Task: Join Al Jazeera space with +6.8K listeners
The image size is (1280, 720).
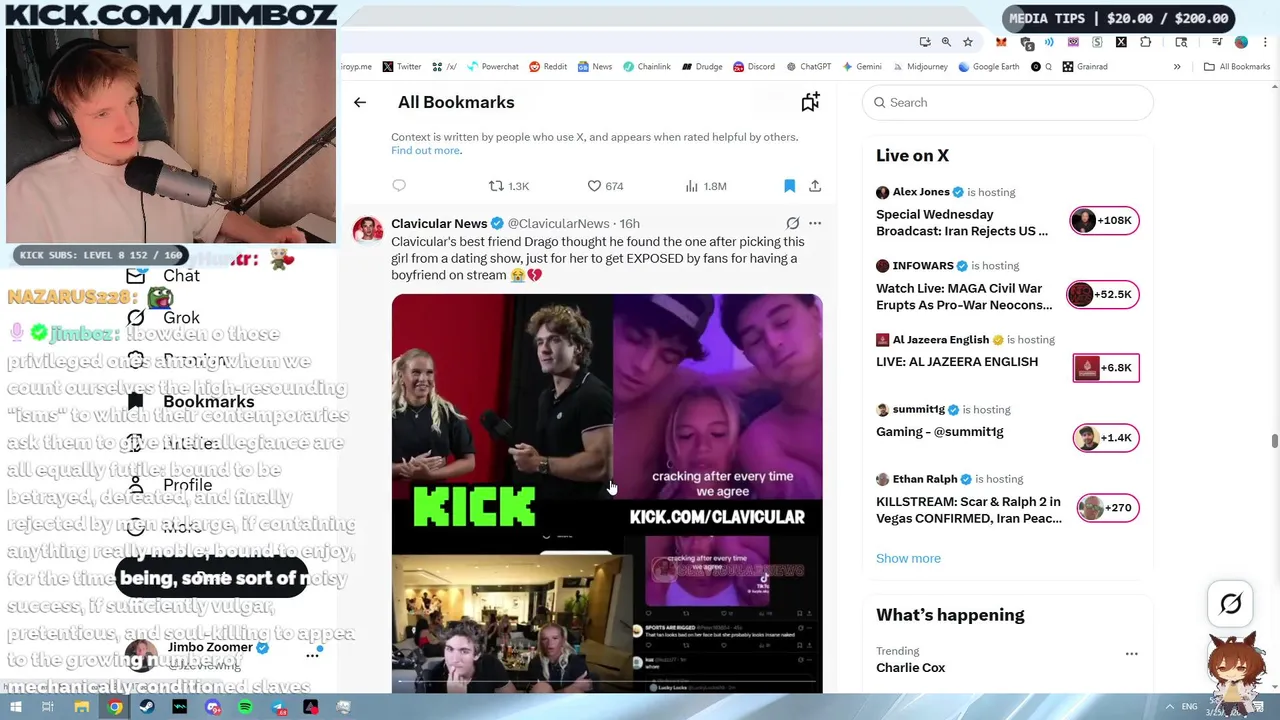Action: point(1105,368)
